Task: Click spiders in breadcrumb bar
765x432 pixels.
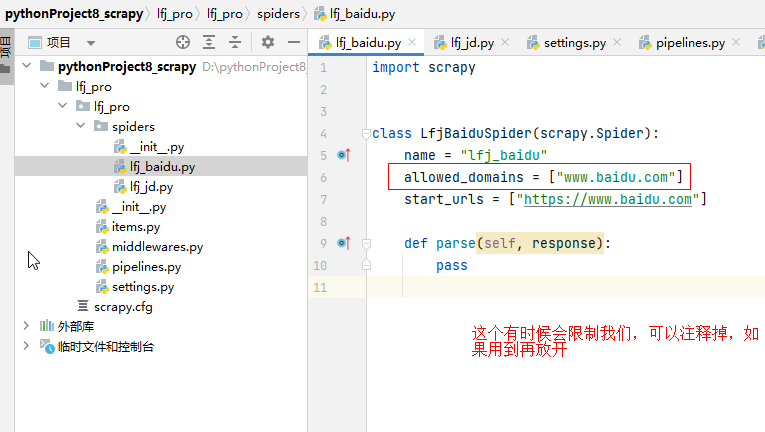Action: point(278,14)
